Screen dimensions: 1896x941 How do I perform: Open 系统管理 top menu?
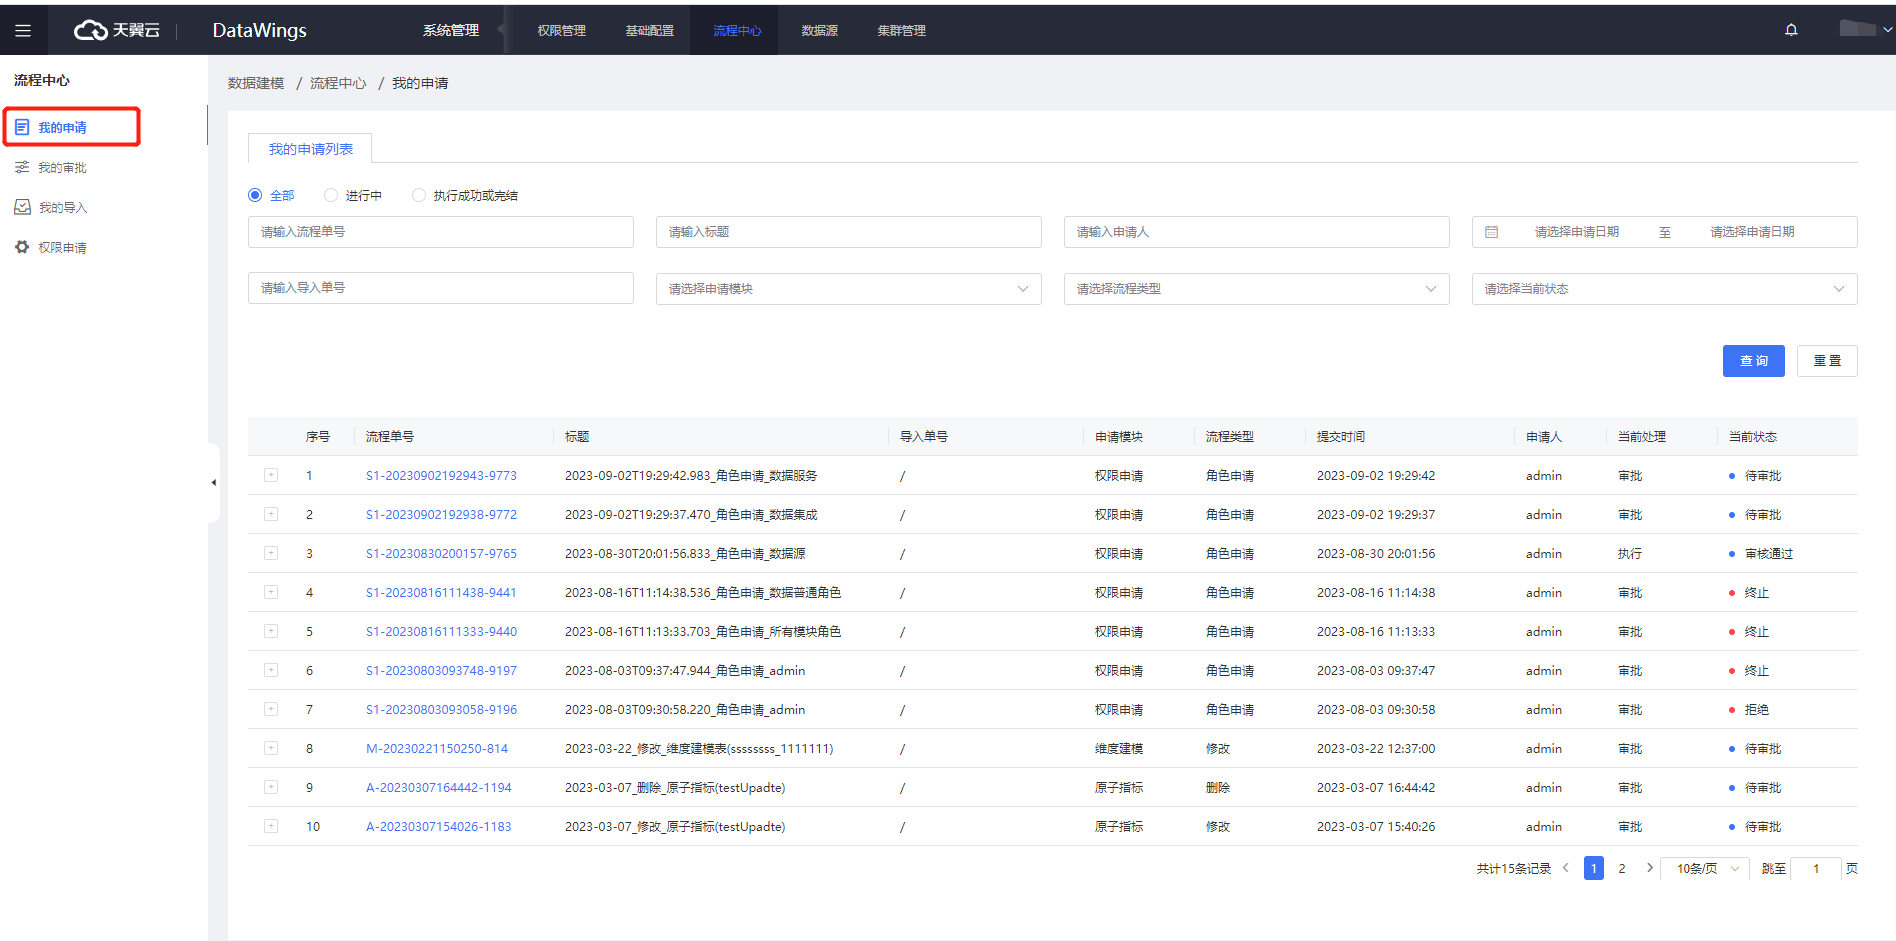pos(451,30)
